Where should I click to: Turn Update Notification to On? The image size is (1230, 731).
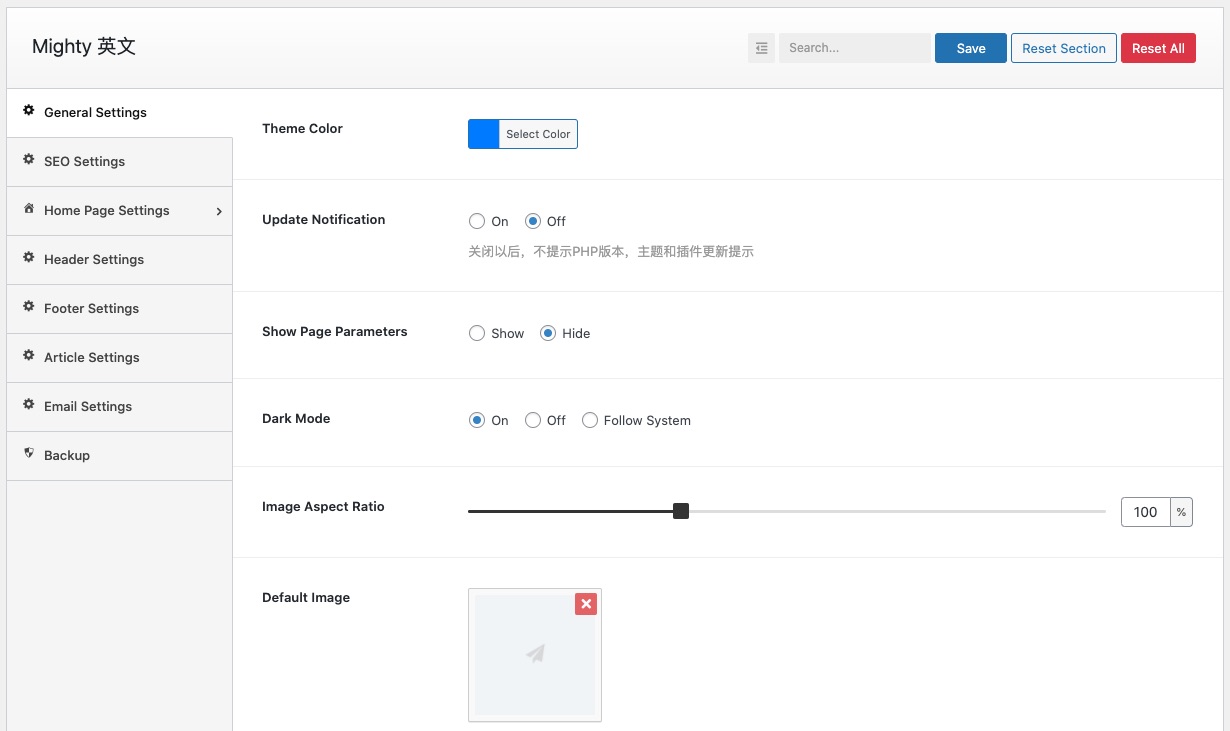477,222
